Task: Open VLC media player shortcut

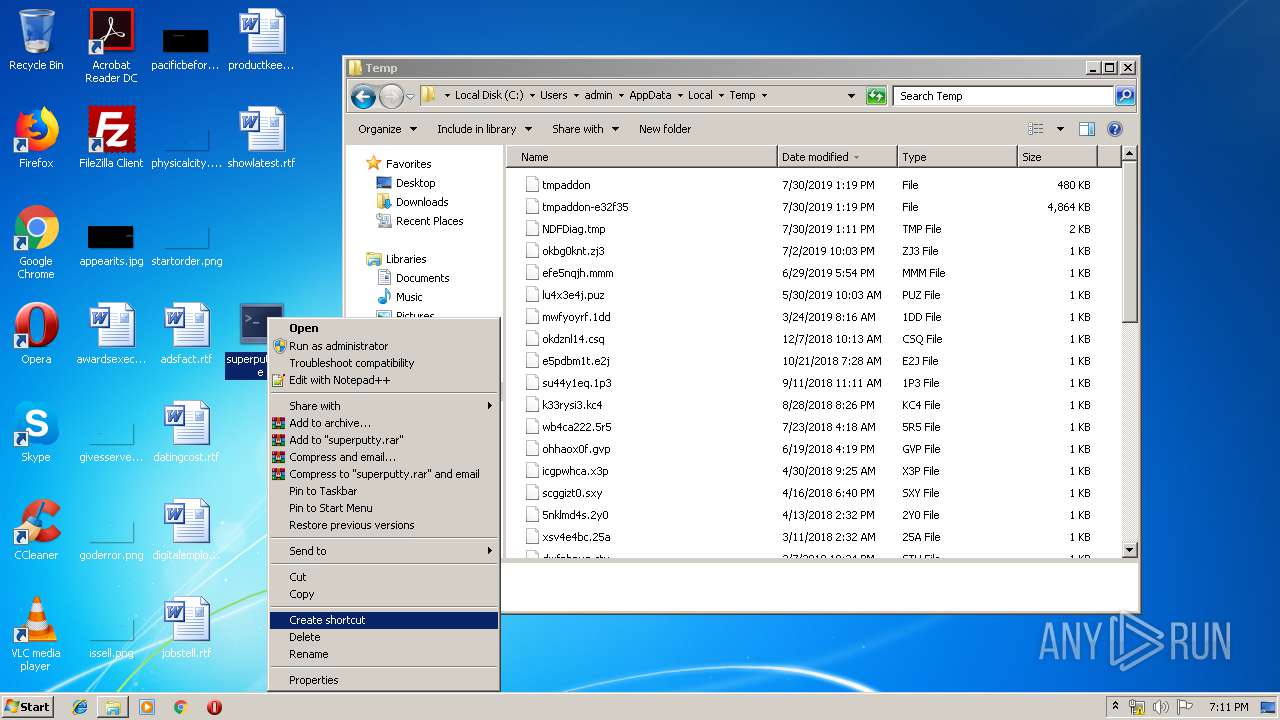Action: click(x=36, y=633)
